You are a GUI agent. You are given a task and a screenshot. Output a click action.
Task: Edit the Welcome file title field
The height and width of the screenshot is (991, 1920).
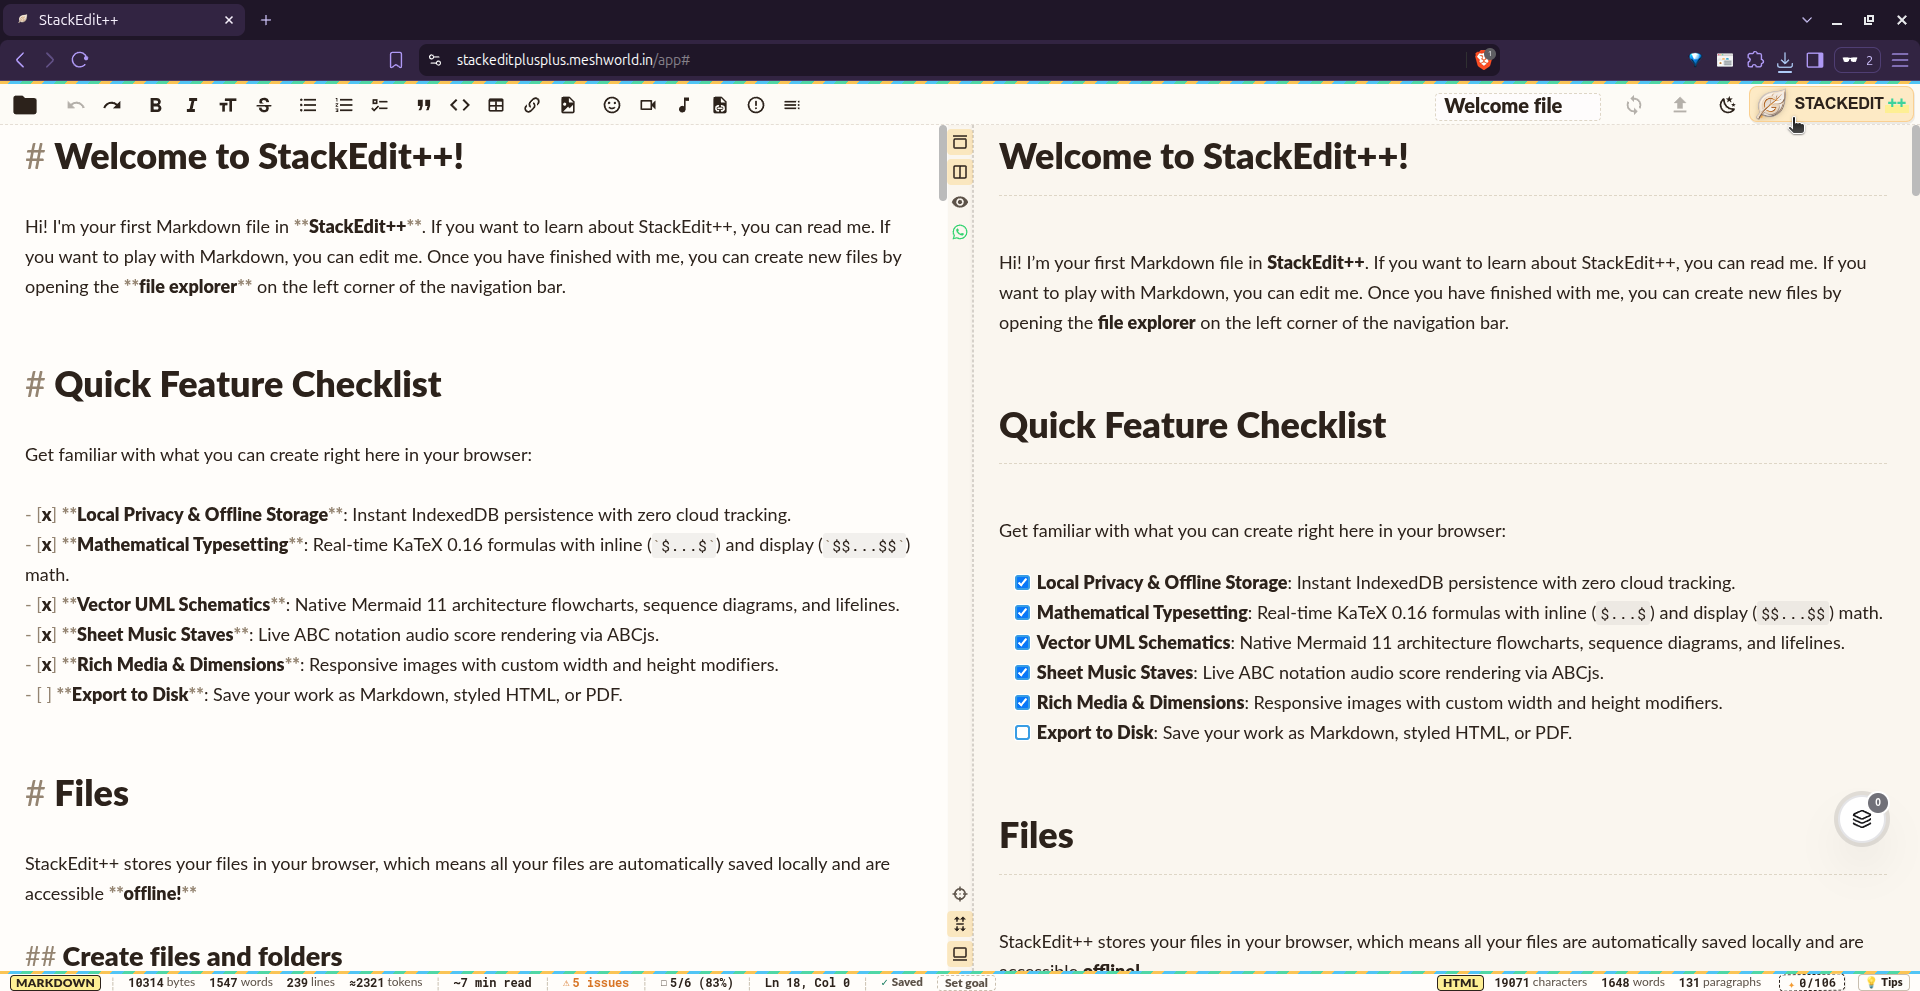[x=1517, y=106]
